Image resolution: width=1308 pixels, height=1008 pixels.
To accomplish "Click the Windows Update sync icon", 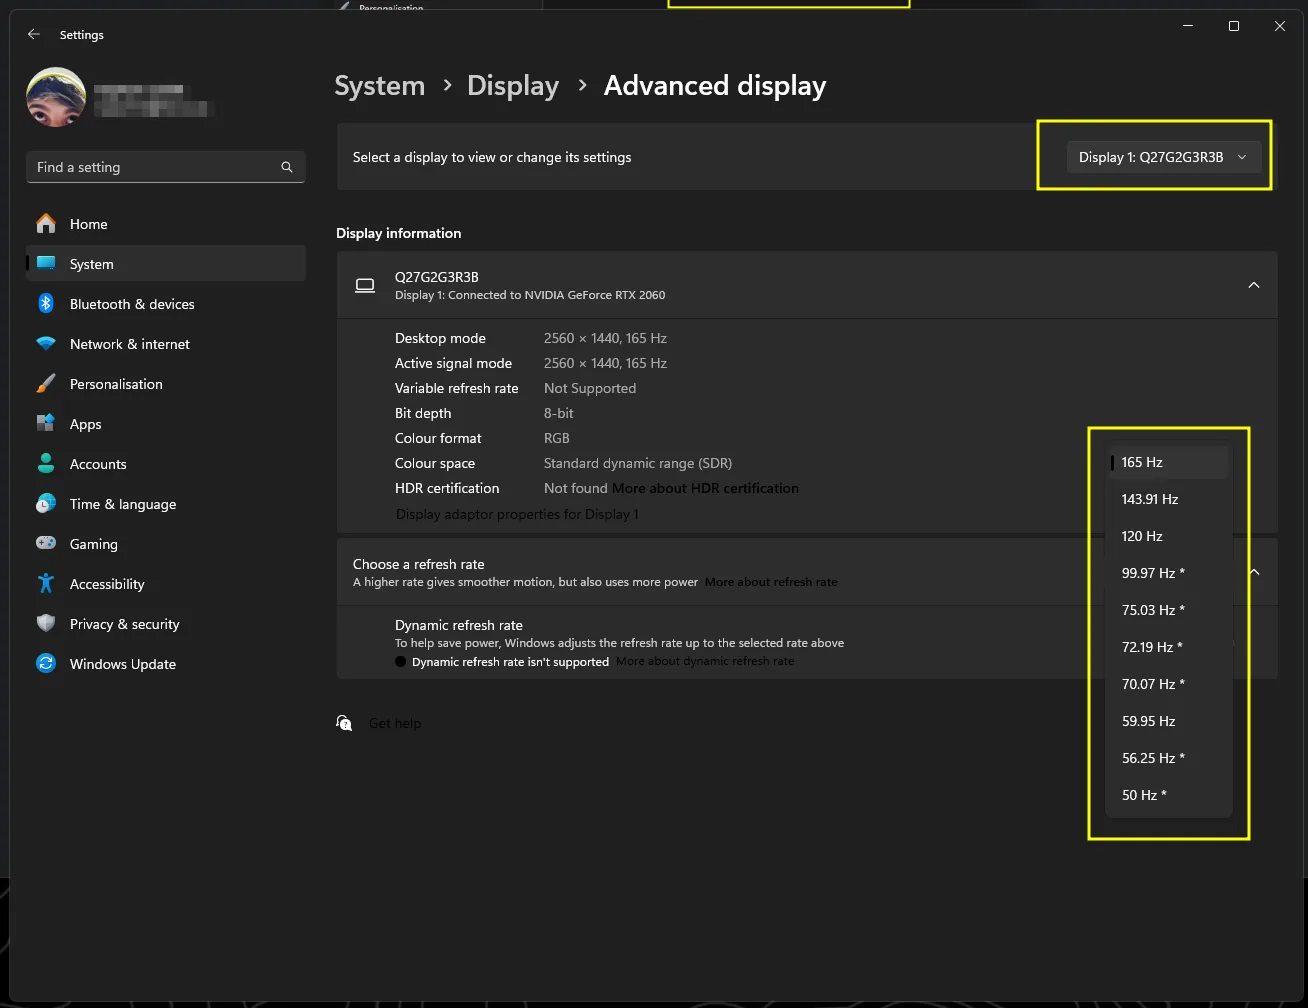I will click(x=46, y=664).
